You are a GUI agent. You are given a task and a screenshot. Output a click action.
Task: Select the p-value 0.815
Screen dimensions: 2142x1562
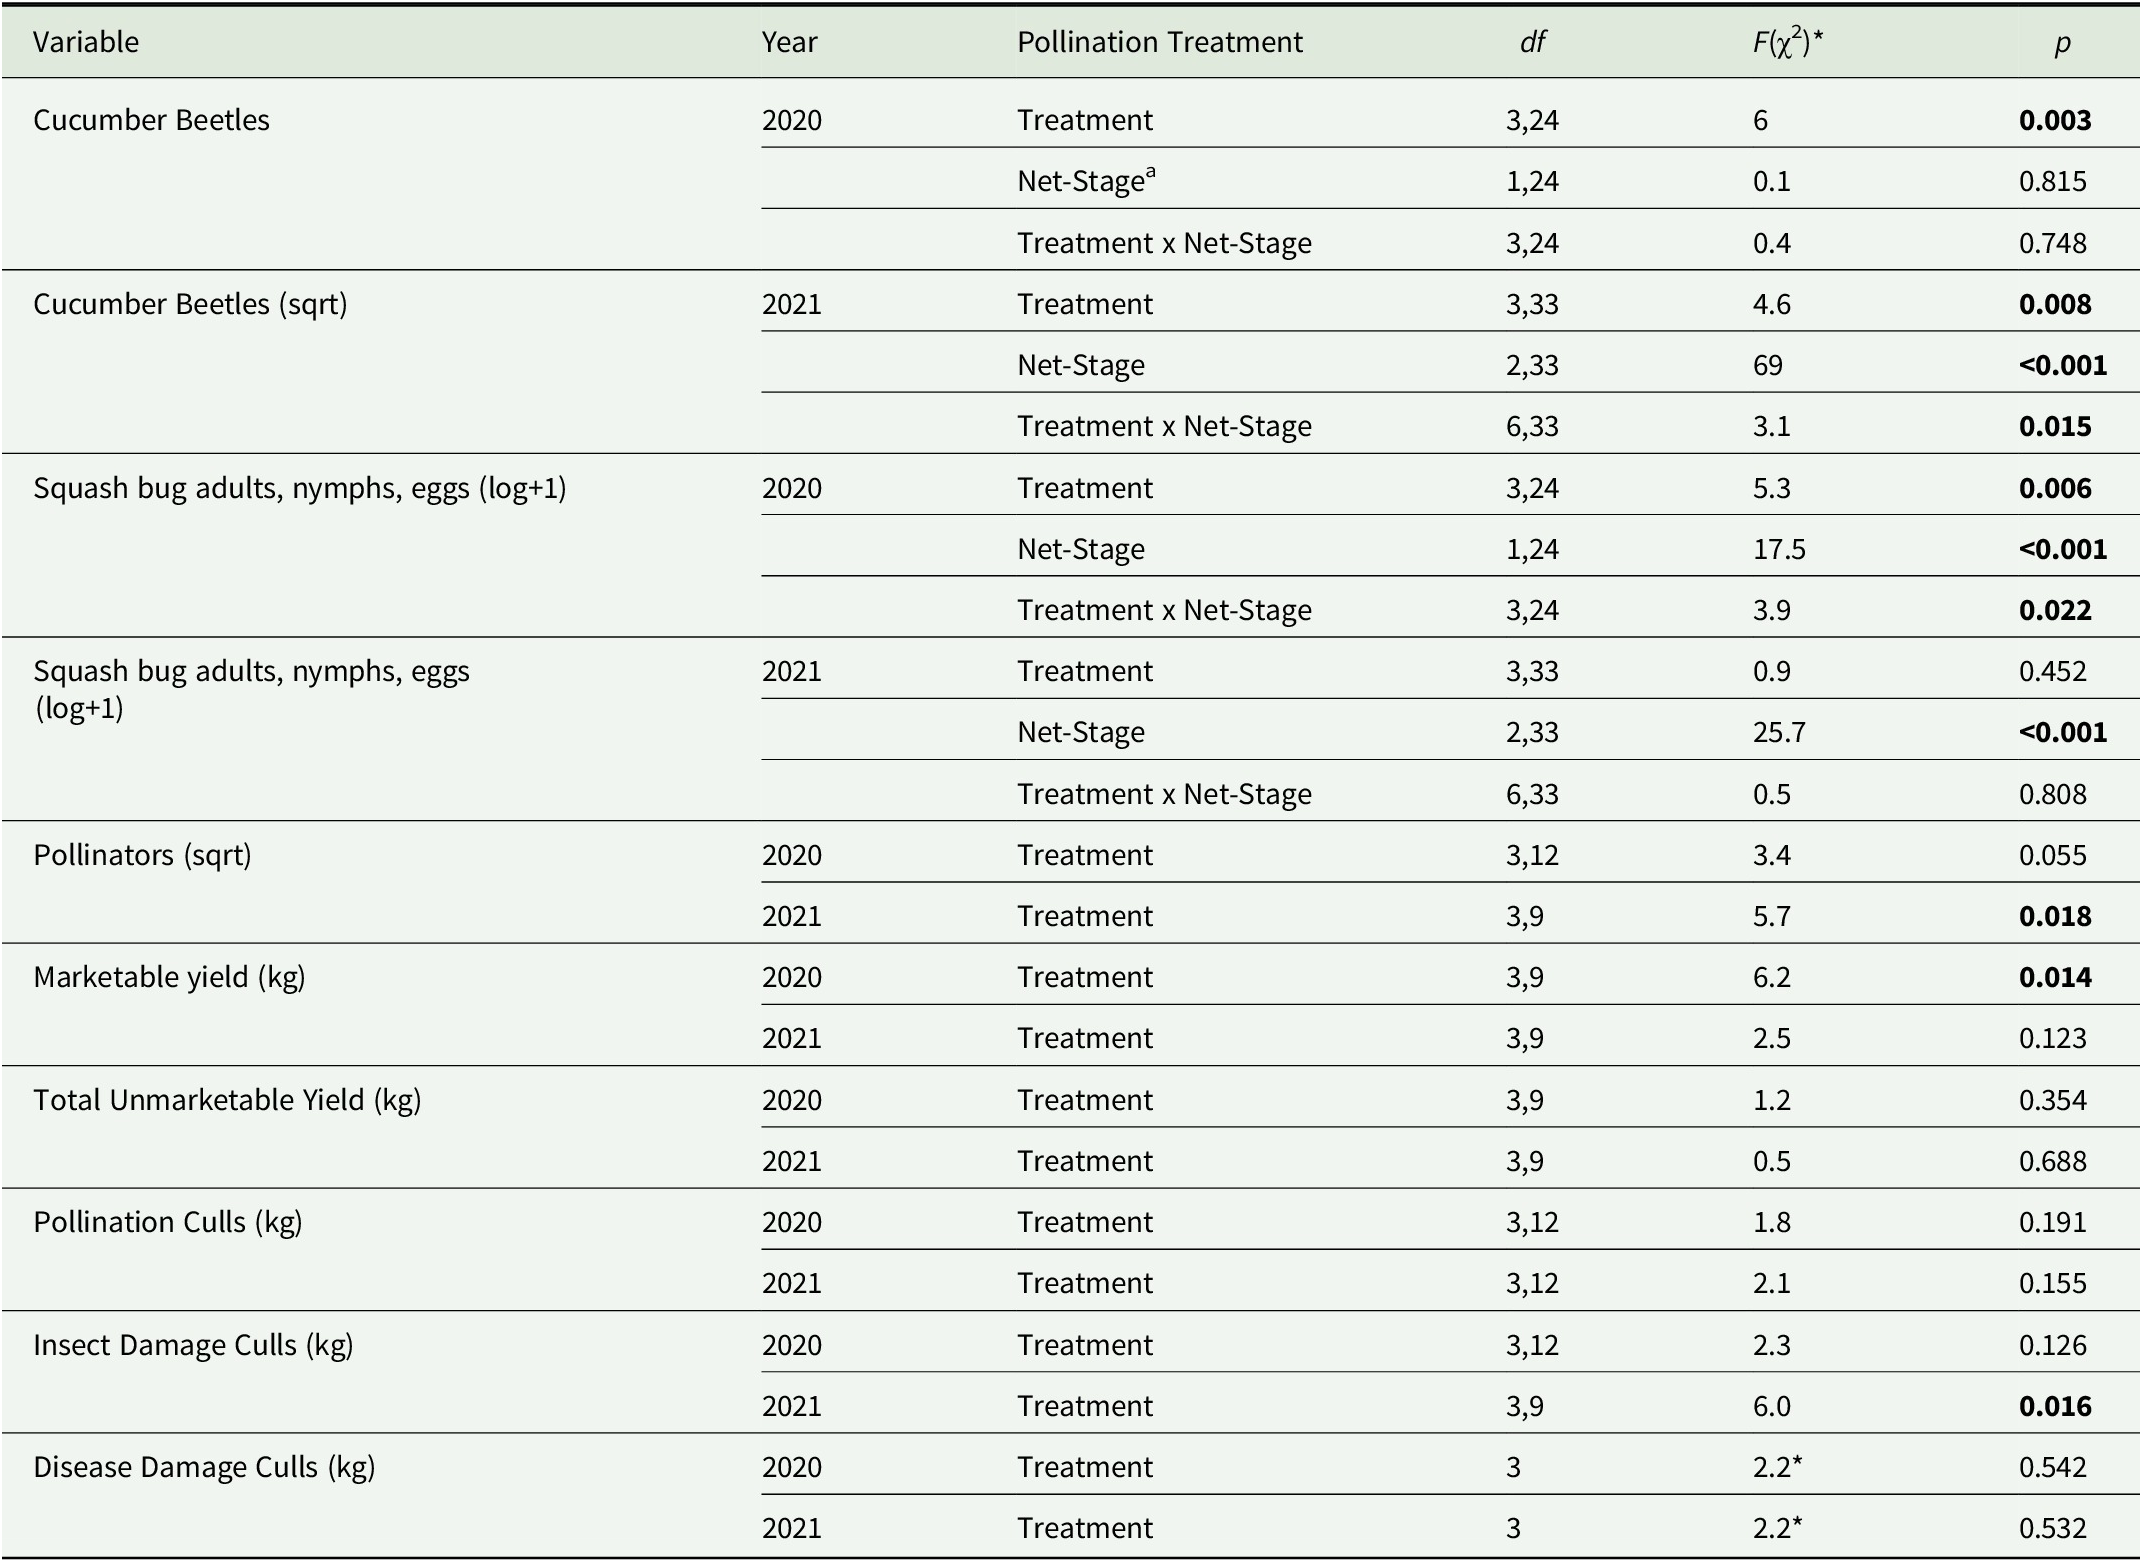2052,182
